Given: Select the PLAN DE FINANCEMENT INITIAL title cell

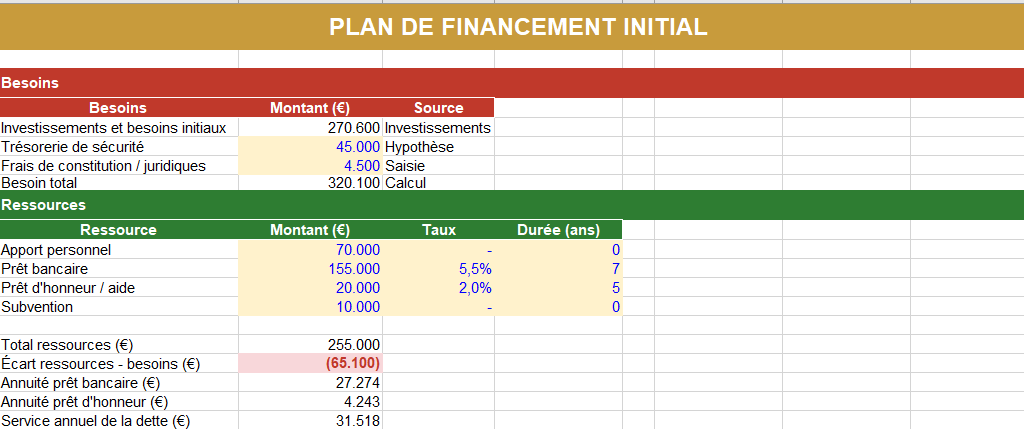Looking at the screenshot, I should (512, 27).
